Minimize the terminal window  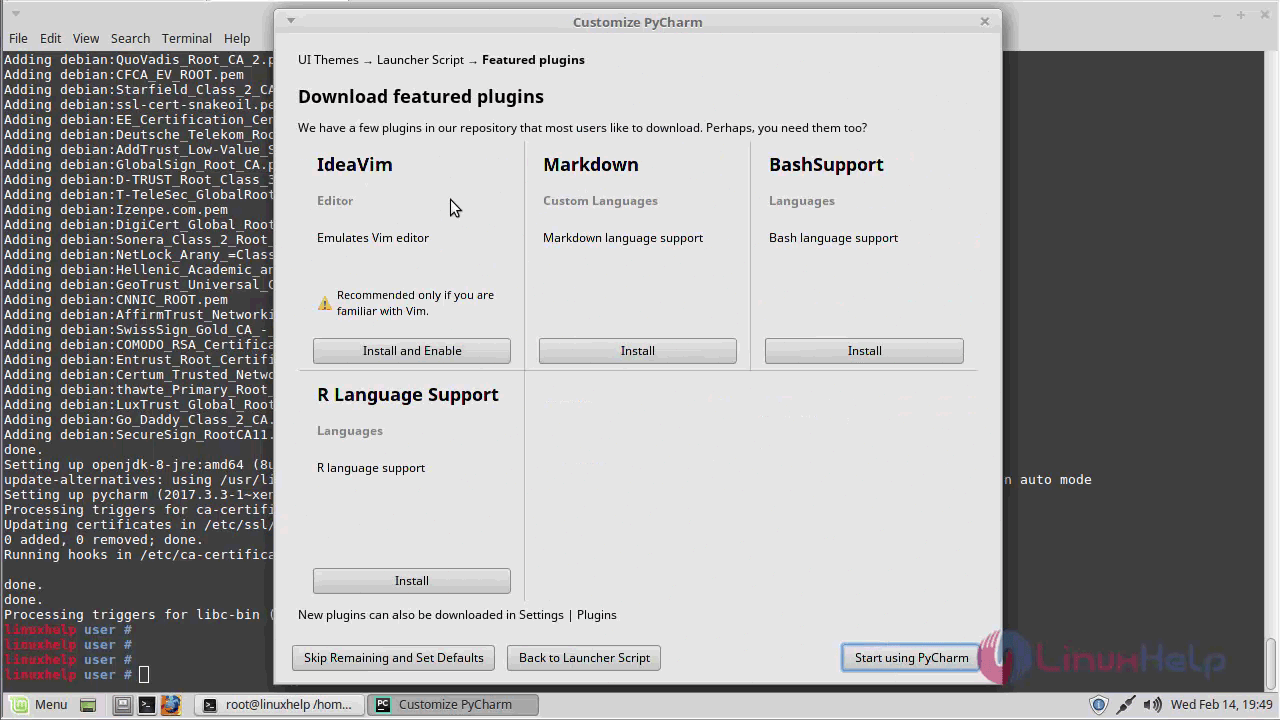pyautogui.click(x=1217, y=16)
